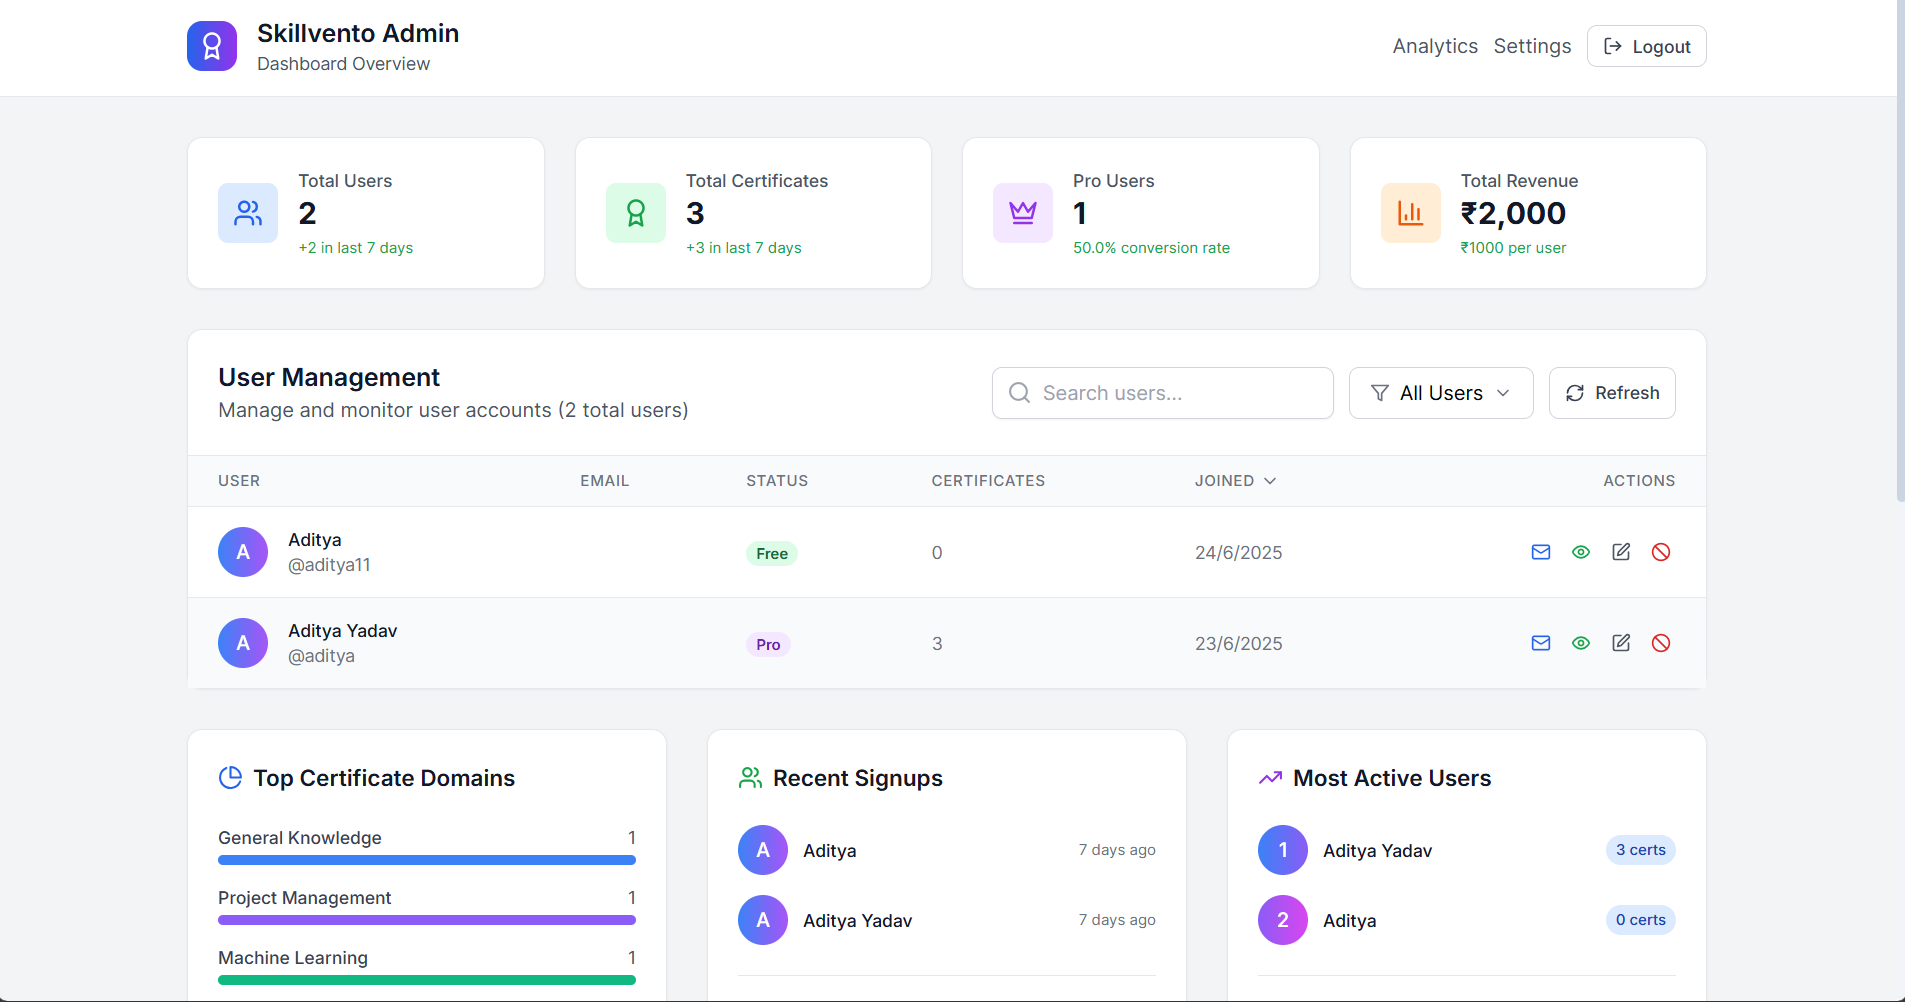This screenshot has width=1905, height=1002.
Task: Click the certificate count 3 in Aditya Yadav's row
Action: [x=937, y=644]
